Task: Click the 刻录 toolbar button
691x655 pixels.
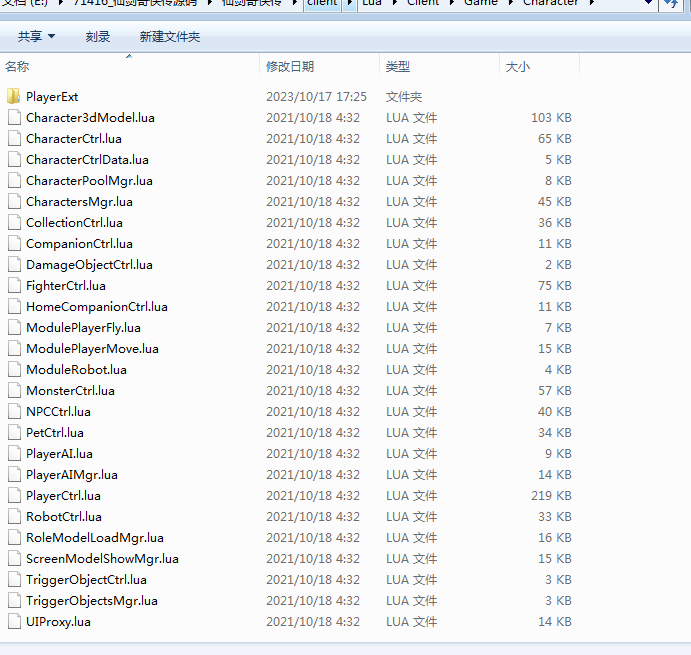Action: (x=97, y=37)
